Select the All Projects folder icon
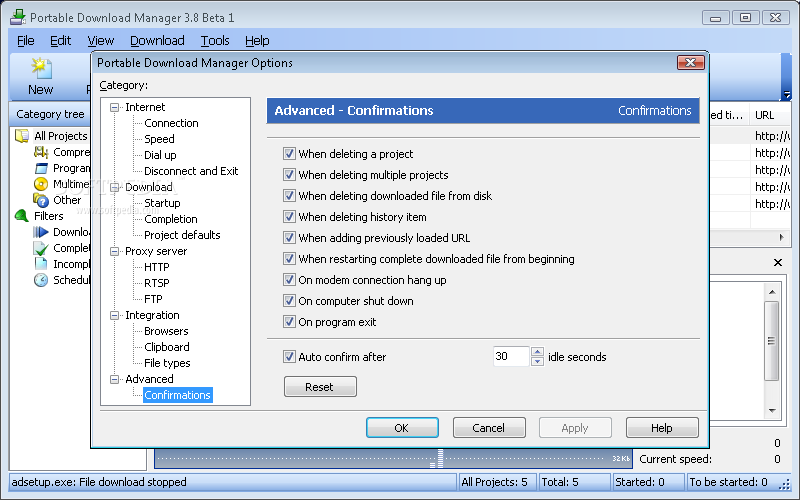The image size is (800, 500). click(22, 136)
